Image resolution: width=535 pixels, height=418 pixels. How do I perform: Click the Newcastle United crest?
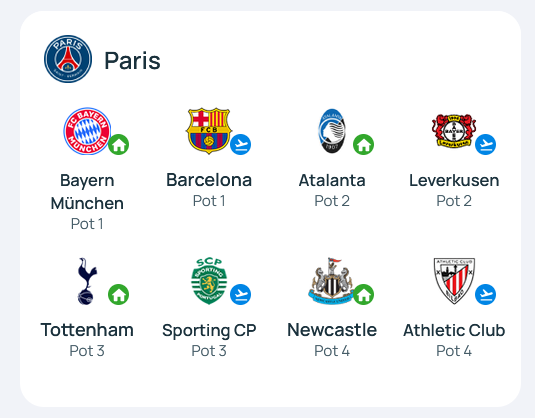click(332, 281)
